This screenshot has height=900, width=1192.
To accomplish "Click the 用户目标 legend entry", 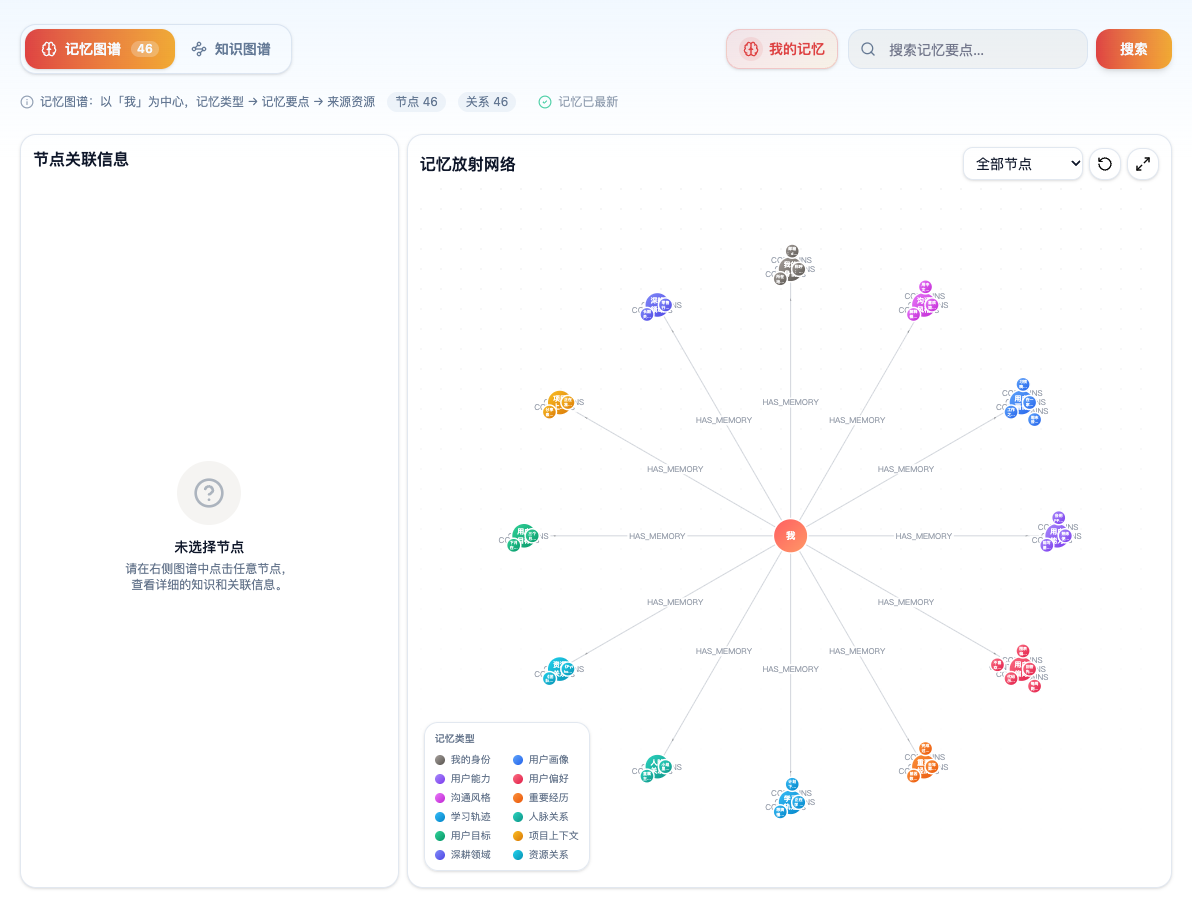I will (463, 835).
